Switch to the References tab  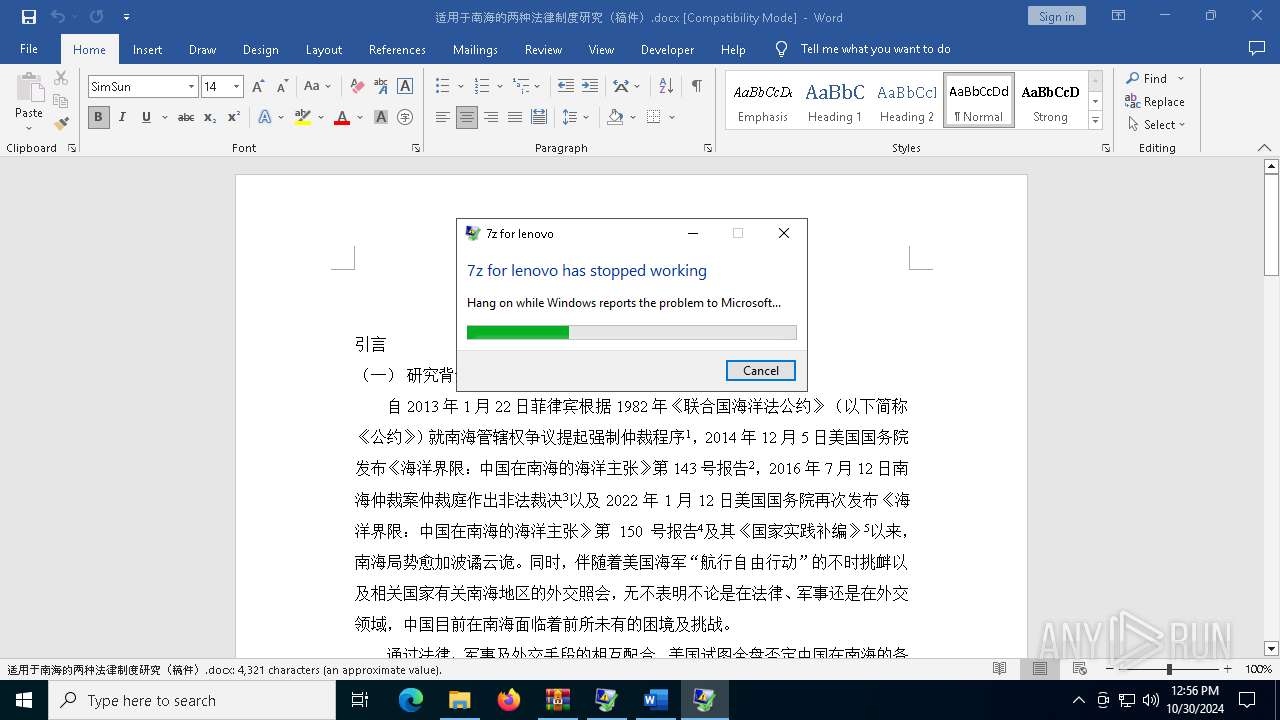[397, 49]
